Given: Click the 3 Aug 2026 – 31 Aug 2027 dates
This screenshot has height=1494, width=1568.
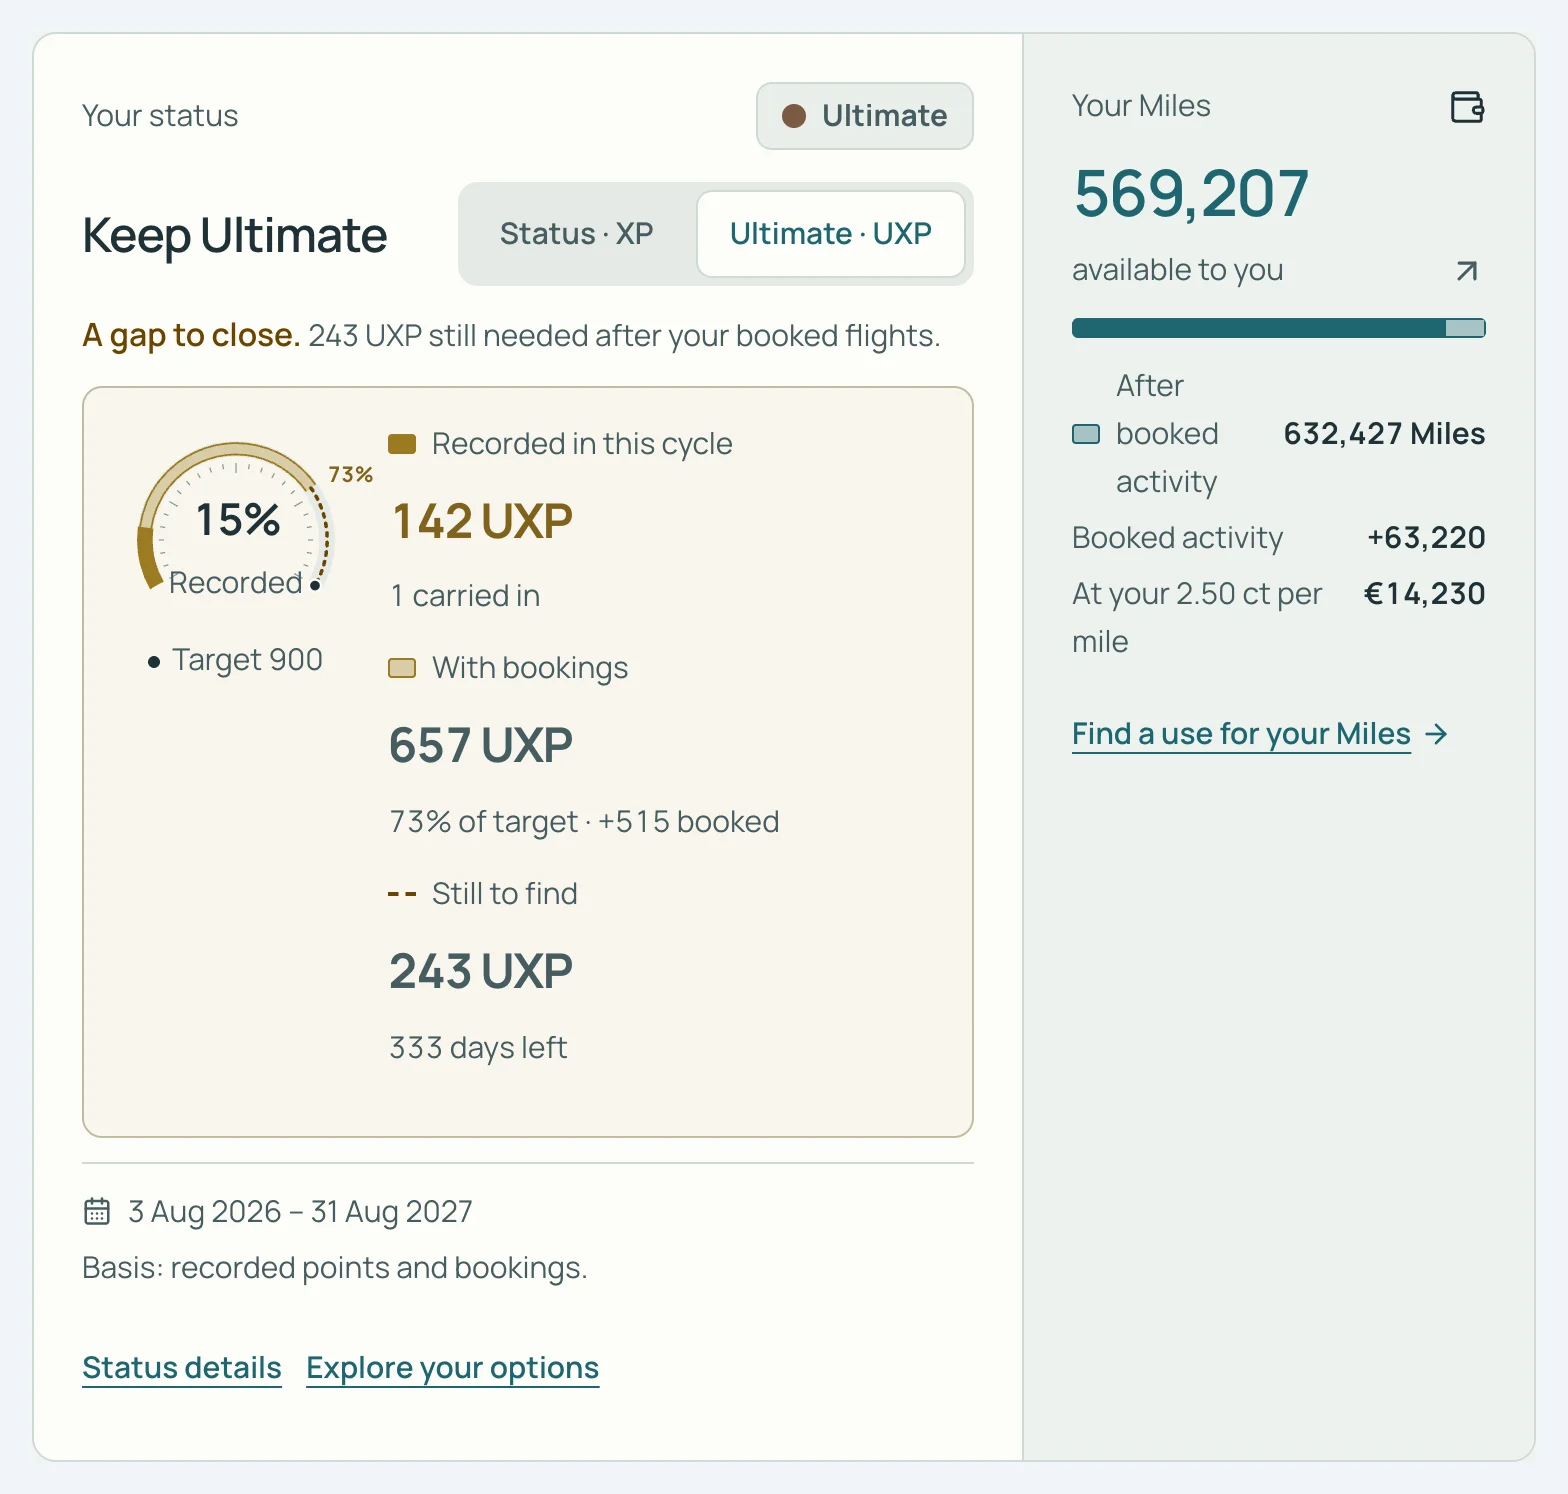Looking at the screenshot, I should (300, 1211).
